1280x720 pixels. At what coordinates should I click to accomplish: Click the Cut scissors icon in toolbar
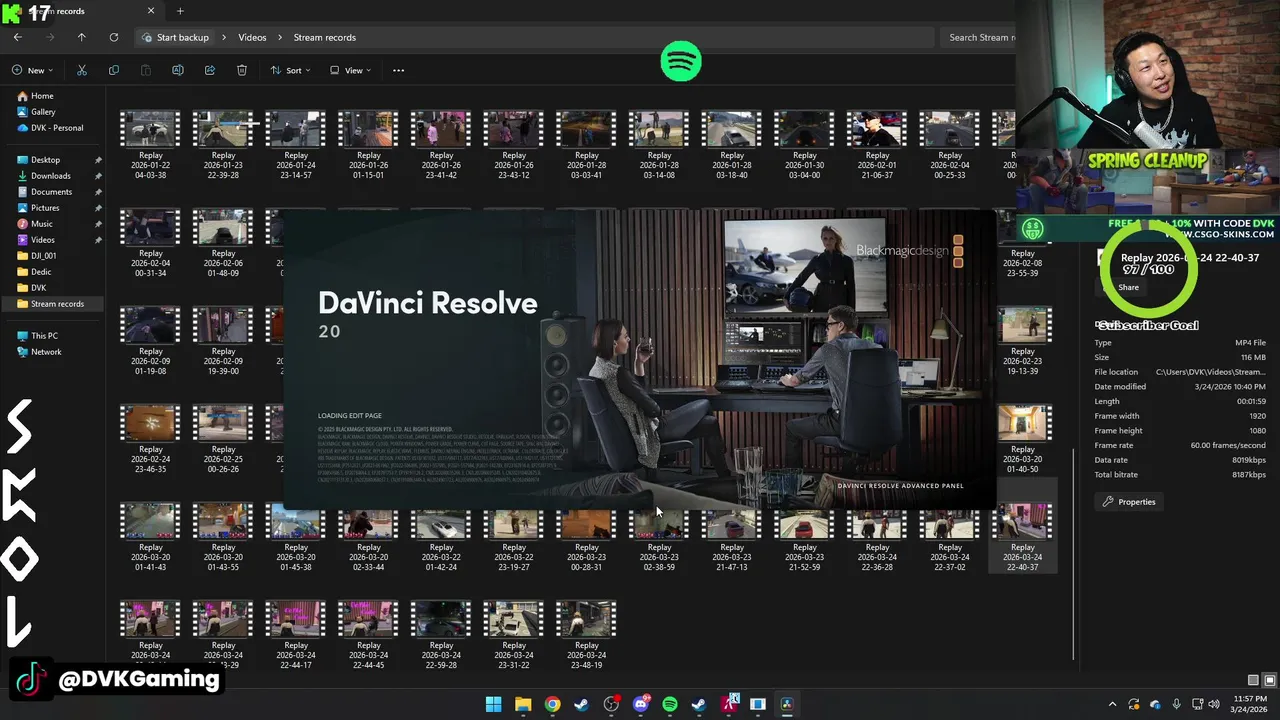[x=82, y=70]
